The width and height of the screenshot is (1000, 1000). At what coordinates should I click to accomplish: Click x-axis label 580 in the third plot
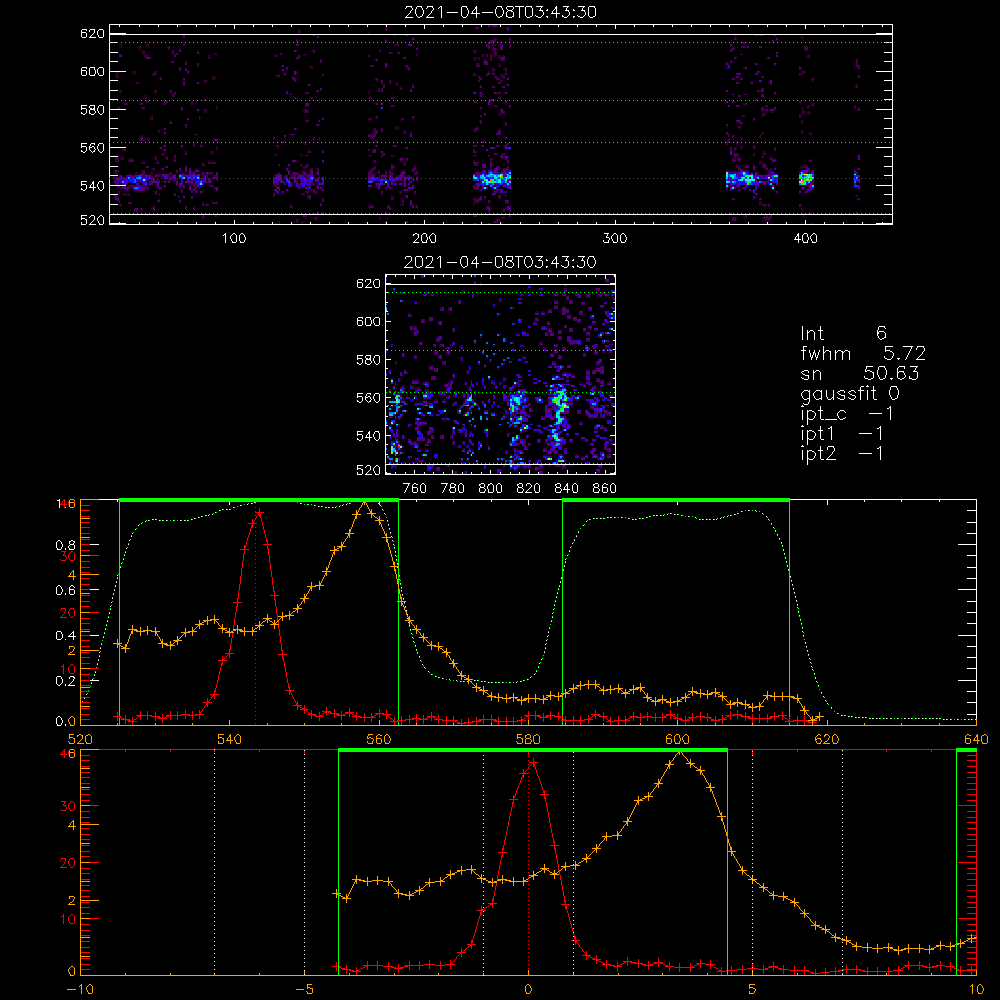click(x=528, y=739)
